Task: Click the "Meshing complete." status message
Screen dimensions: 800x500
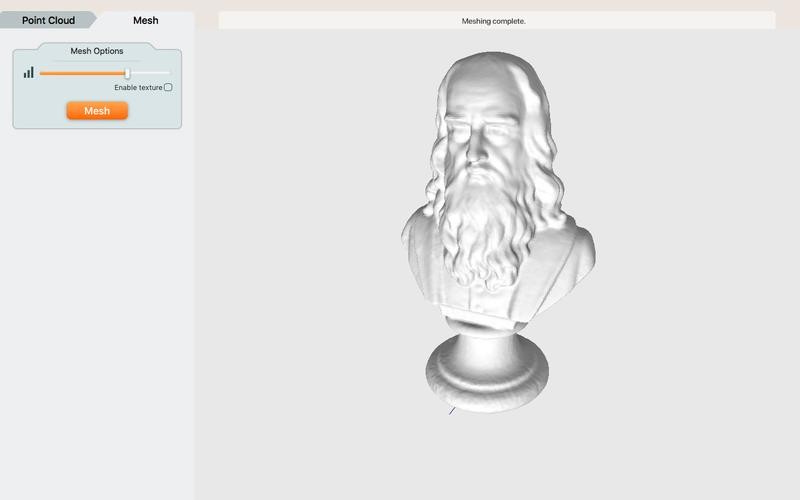Action: coord(493,21)
